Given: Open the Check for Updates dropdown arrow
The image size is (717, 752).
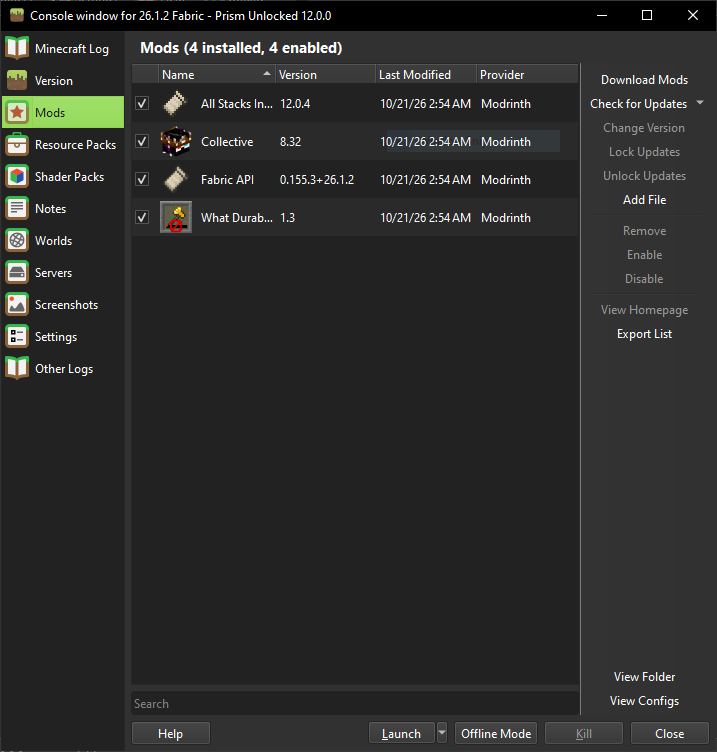Looking at the screenshot, I should coord(700,103).
